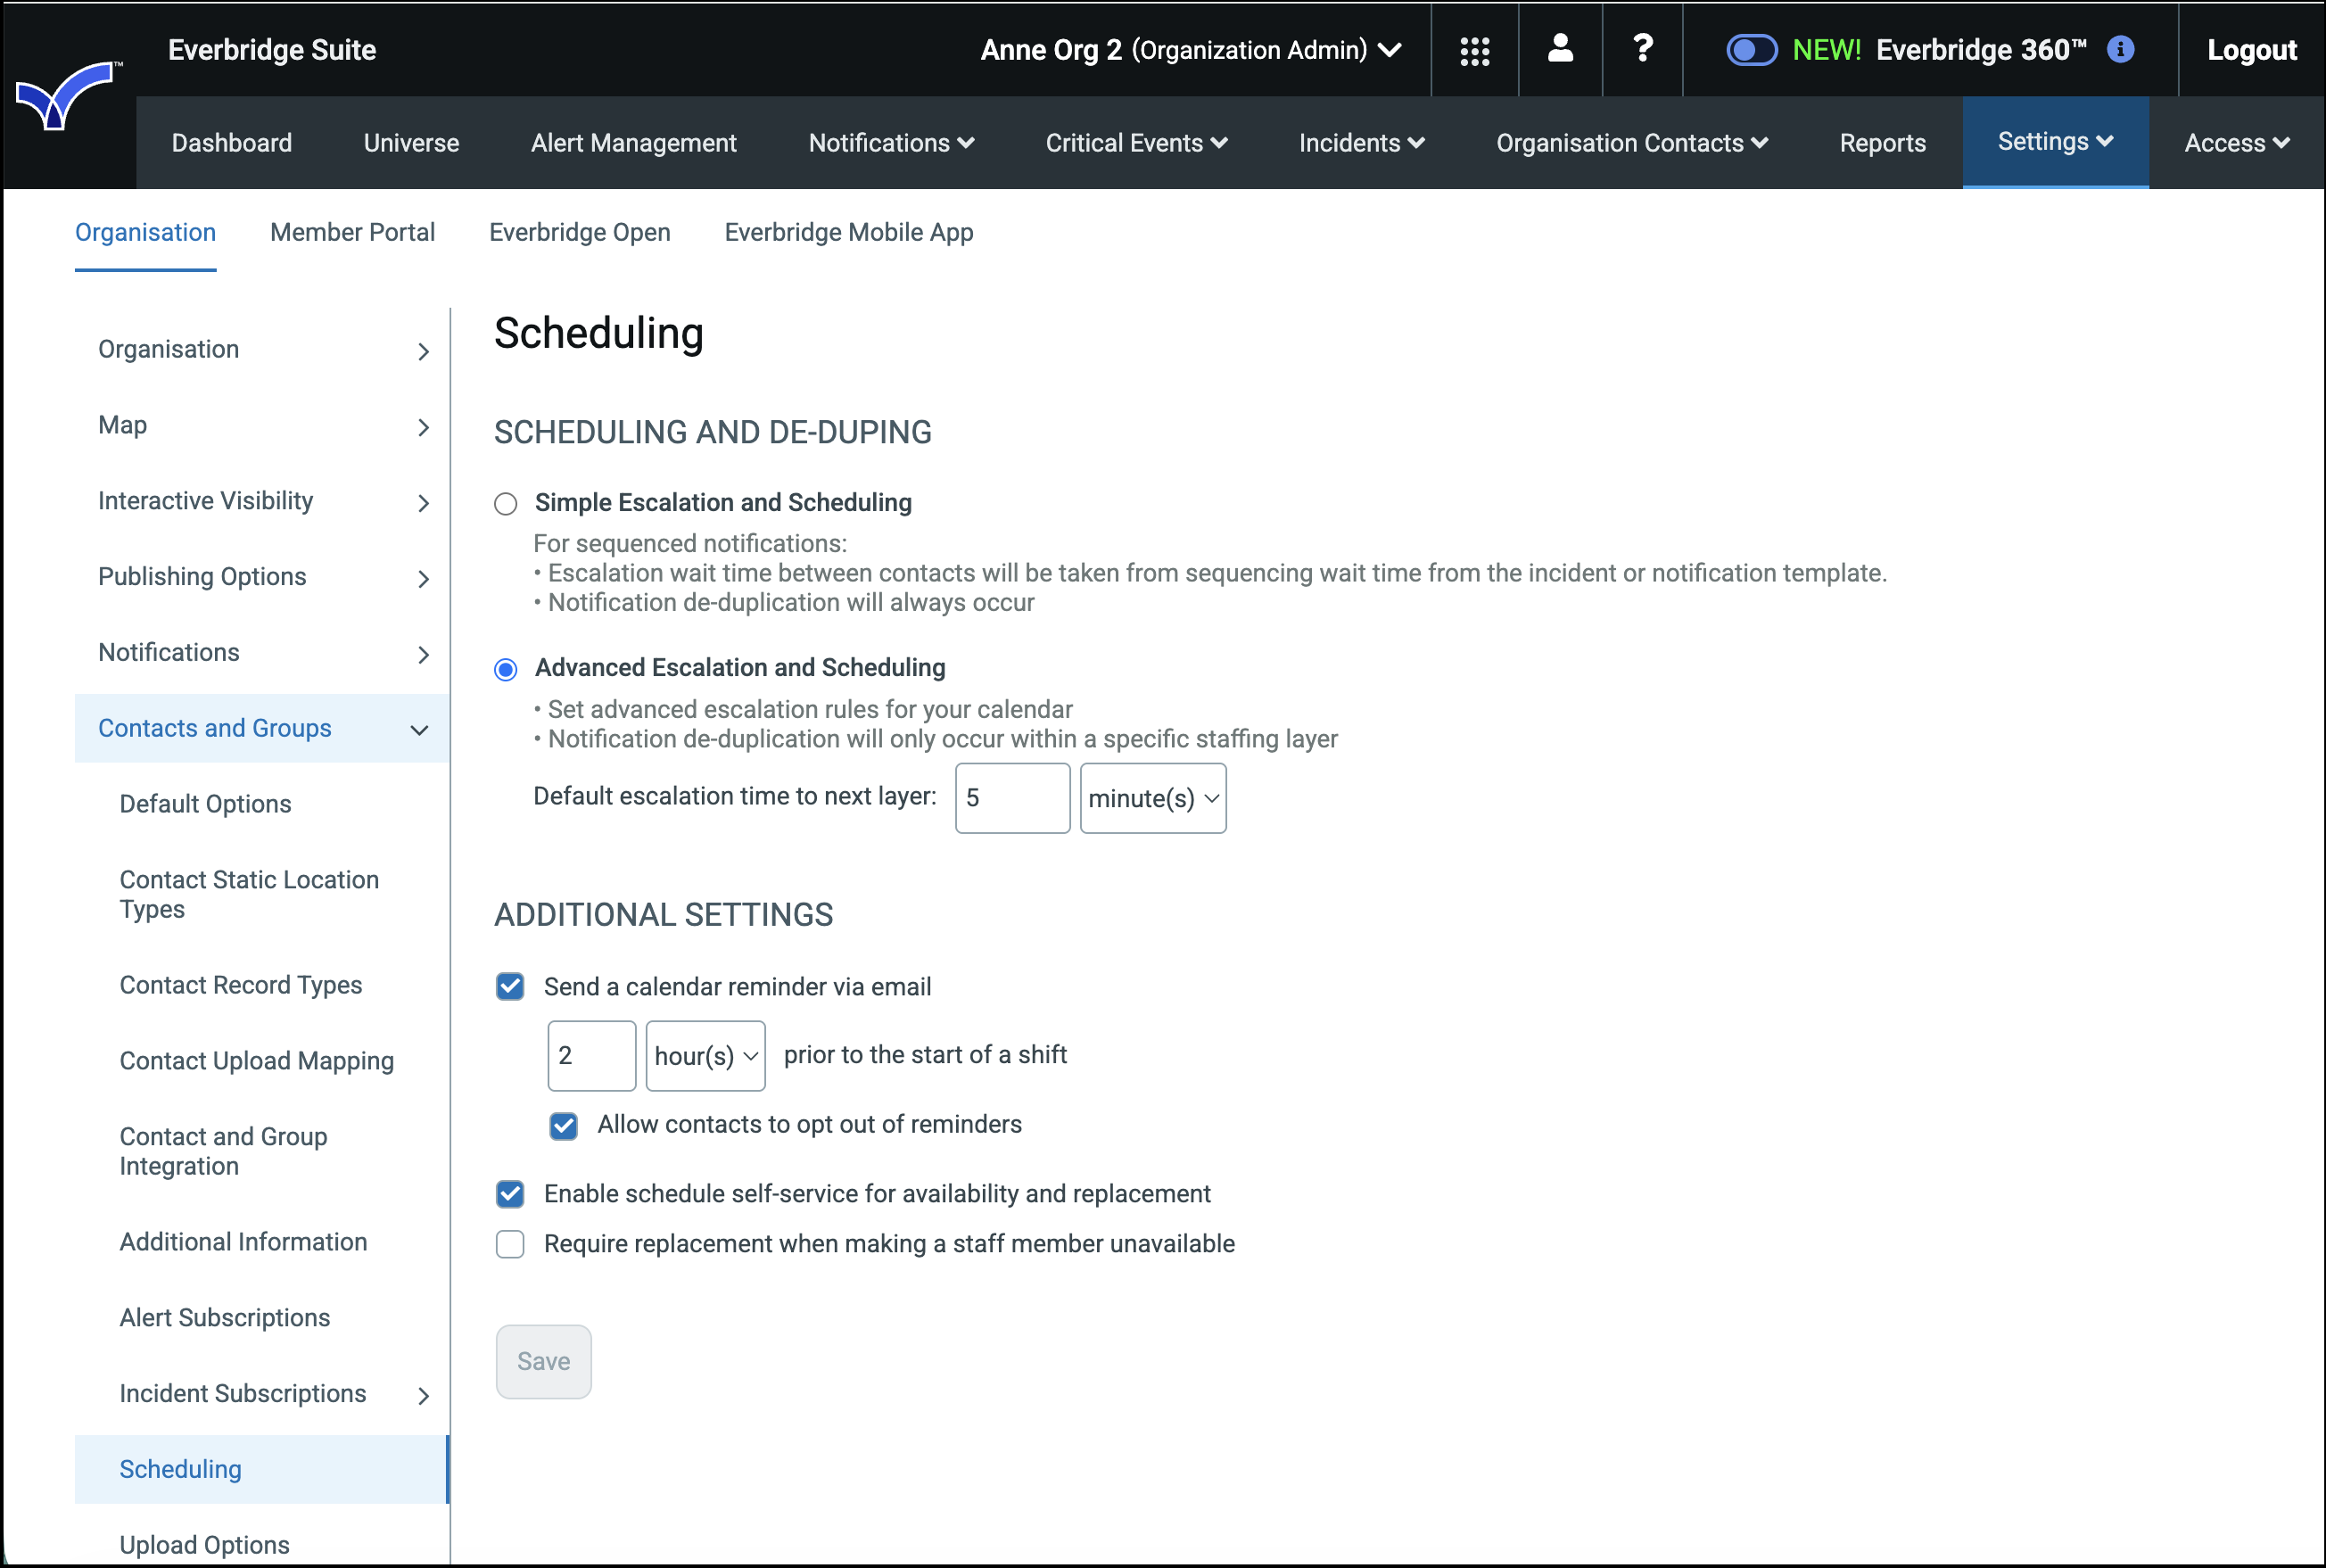The height and width of the screenshot is (1568, 2326).
Task: Switch to the Member Portal tab
Action: pyautogui.click(x=352, y=233)
